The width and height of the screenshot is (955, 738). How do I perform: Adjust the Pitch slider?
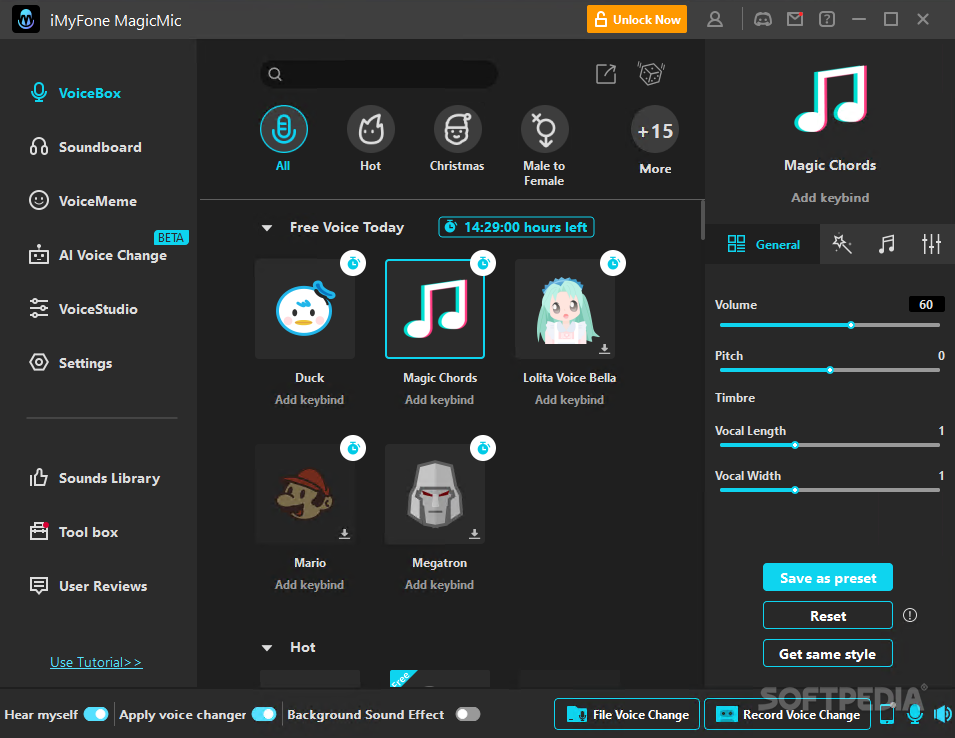pyautogui.click(x=830, y=370)
